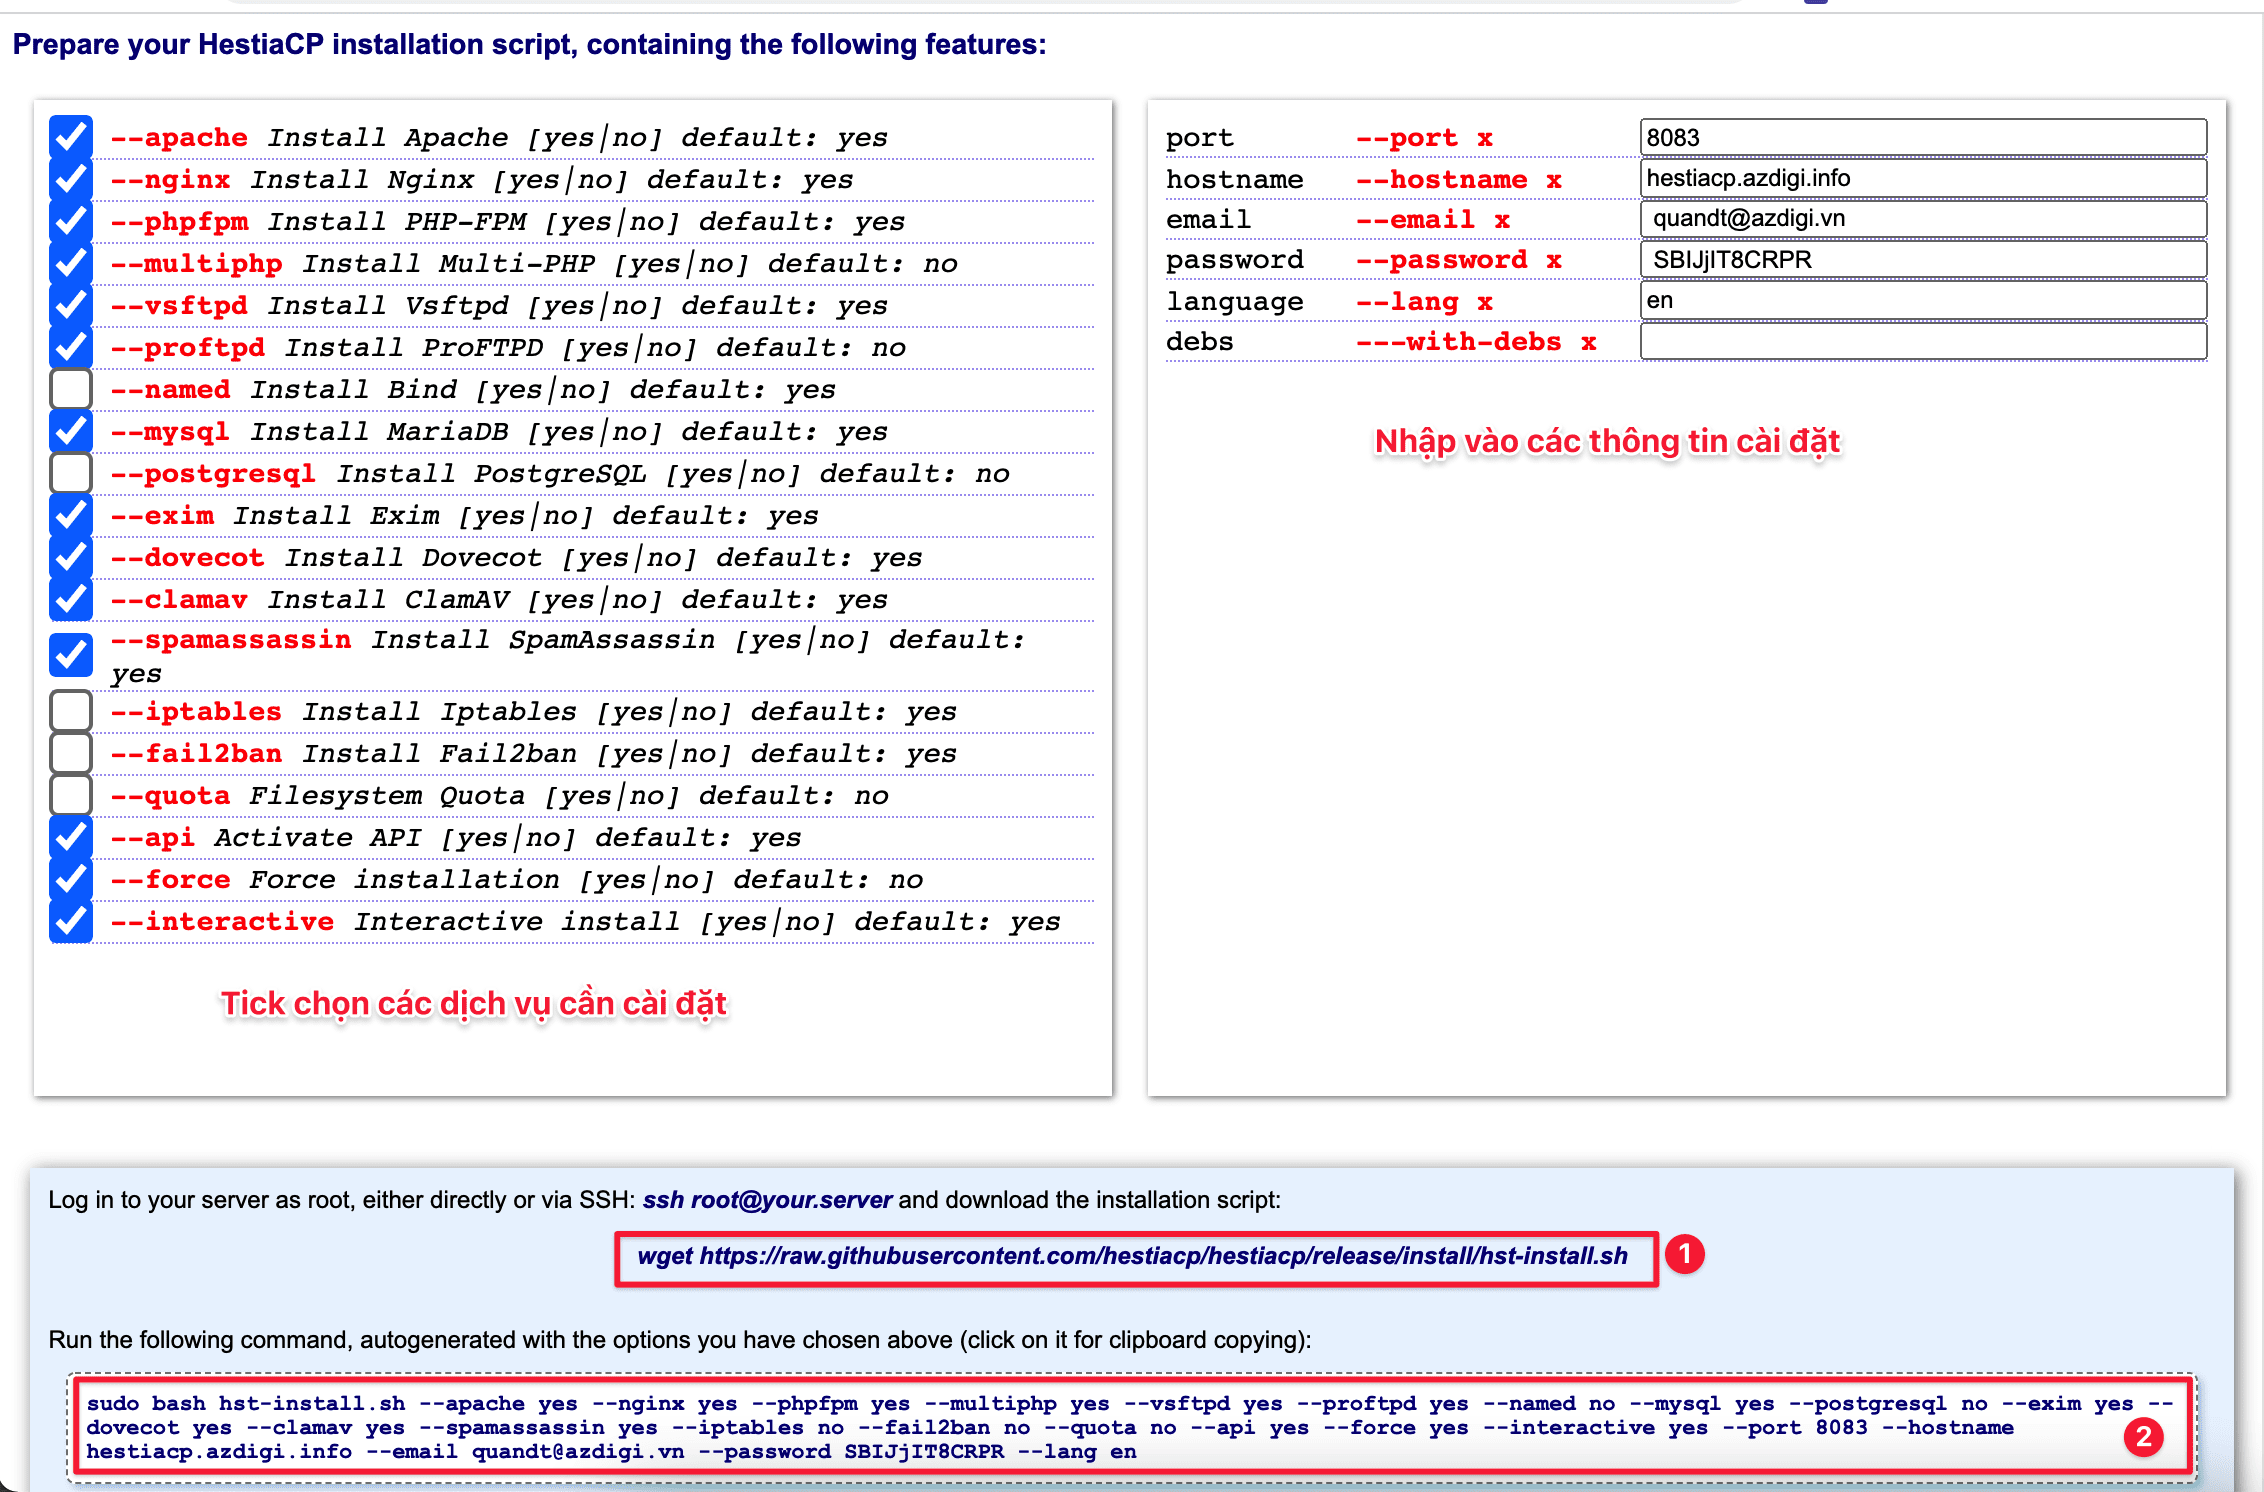Click the wget hst-install.sh download command

pos(1132,1257)
